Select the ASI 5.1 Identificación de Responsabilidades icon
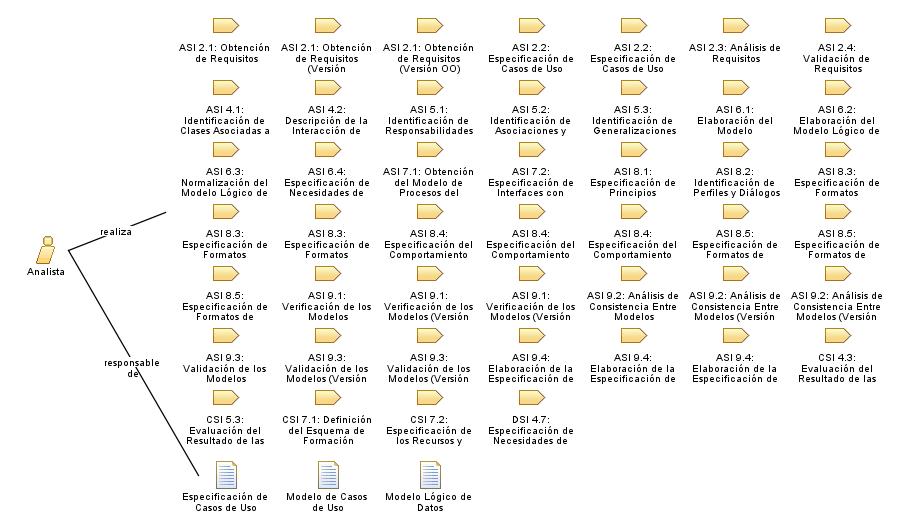This screenshot has width=899, height=531. (429, 88)
